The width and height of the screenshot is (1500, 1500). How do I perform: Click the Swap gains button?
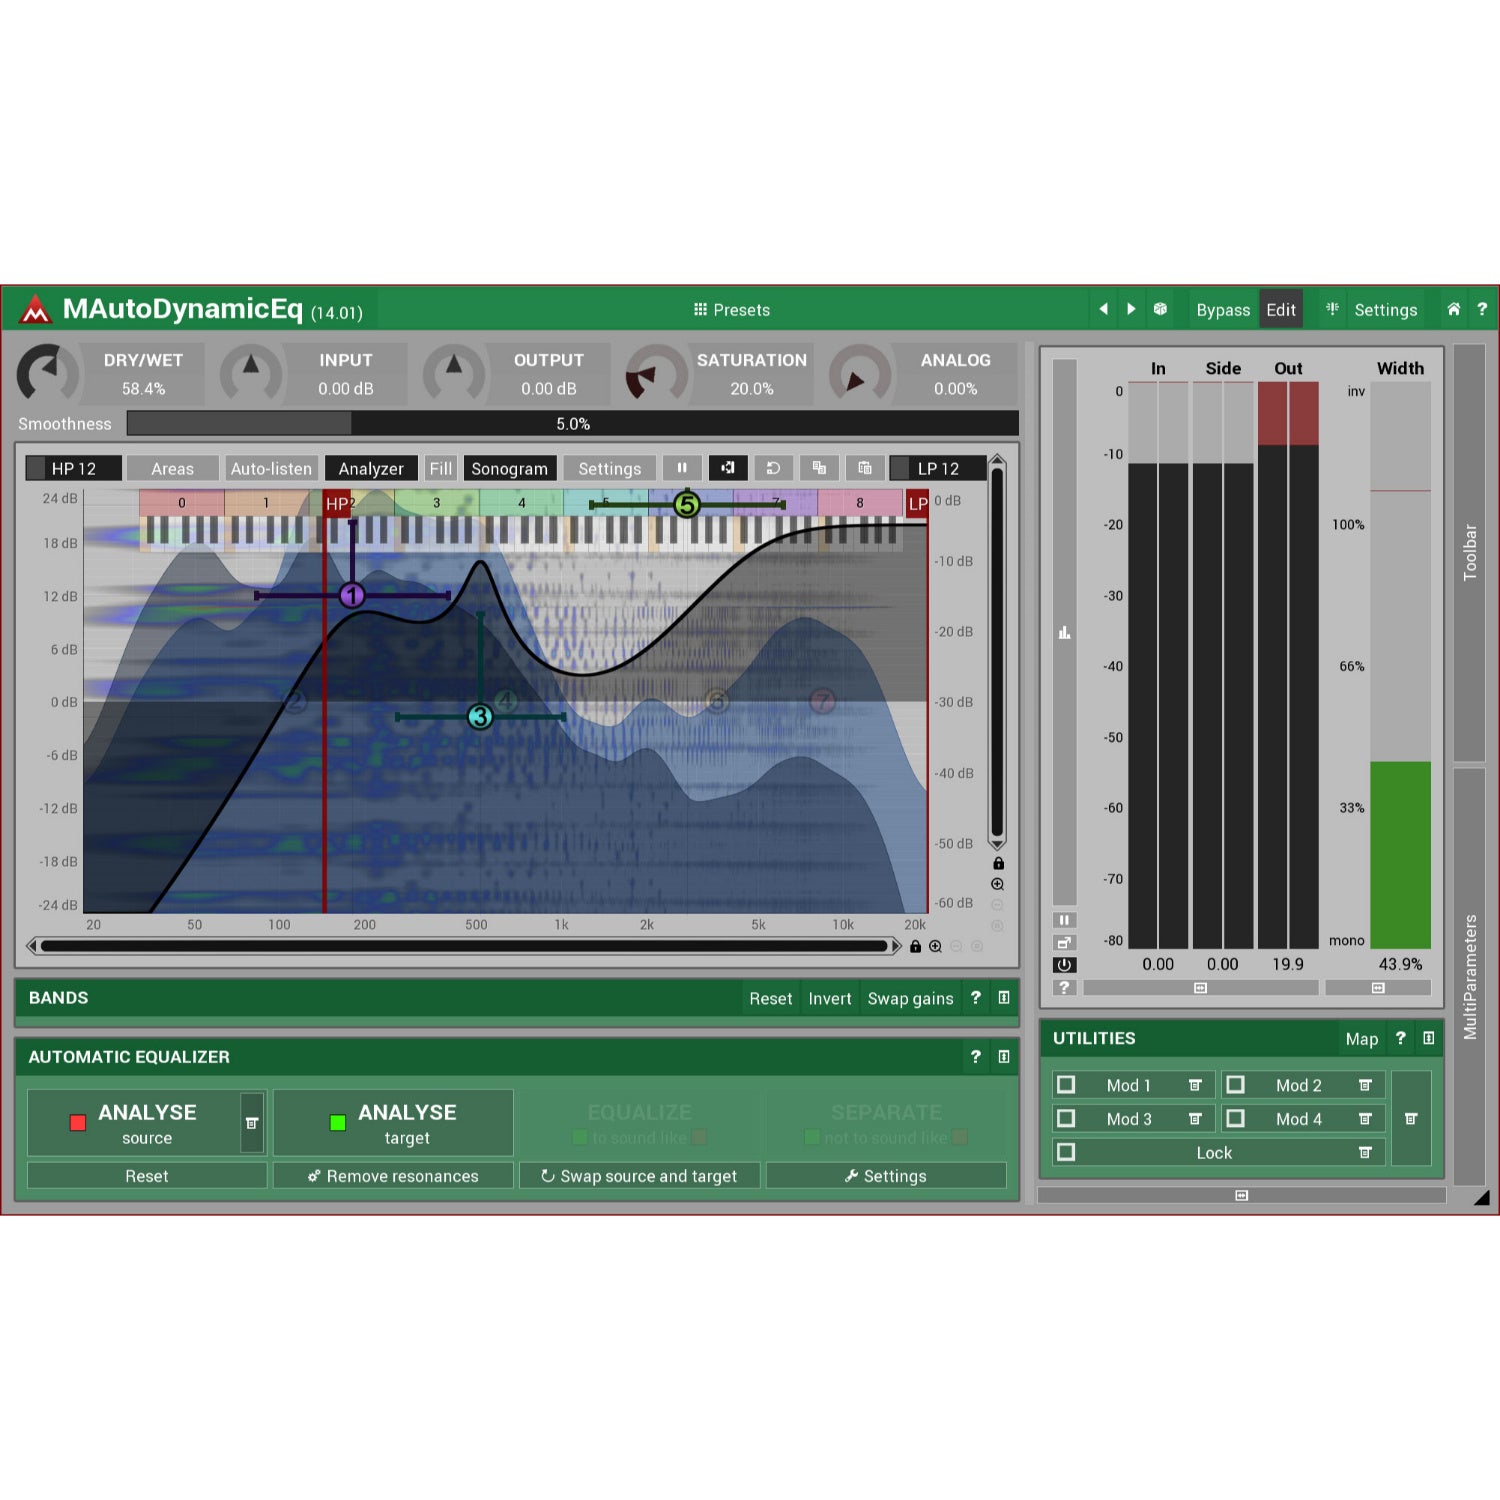tap(910, 998)
